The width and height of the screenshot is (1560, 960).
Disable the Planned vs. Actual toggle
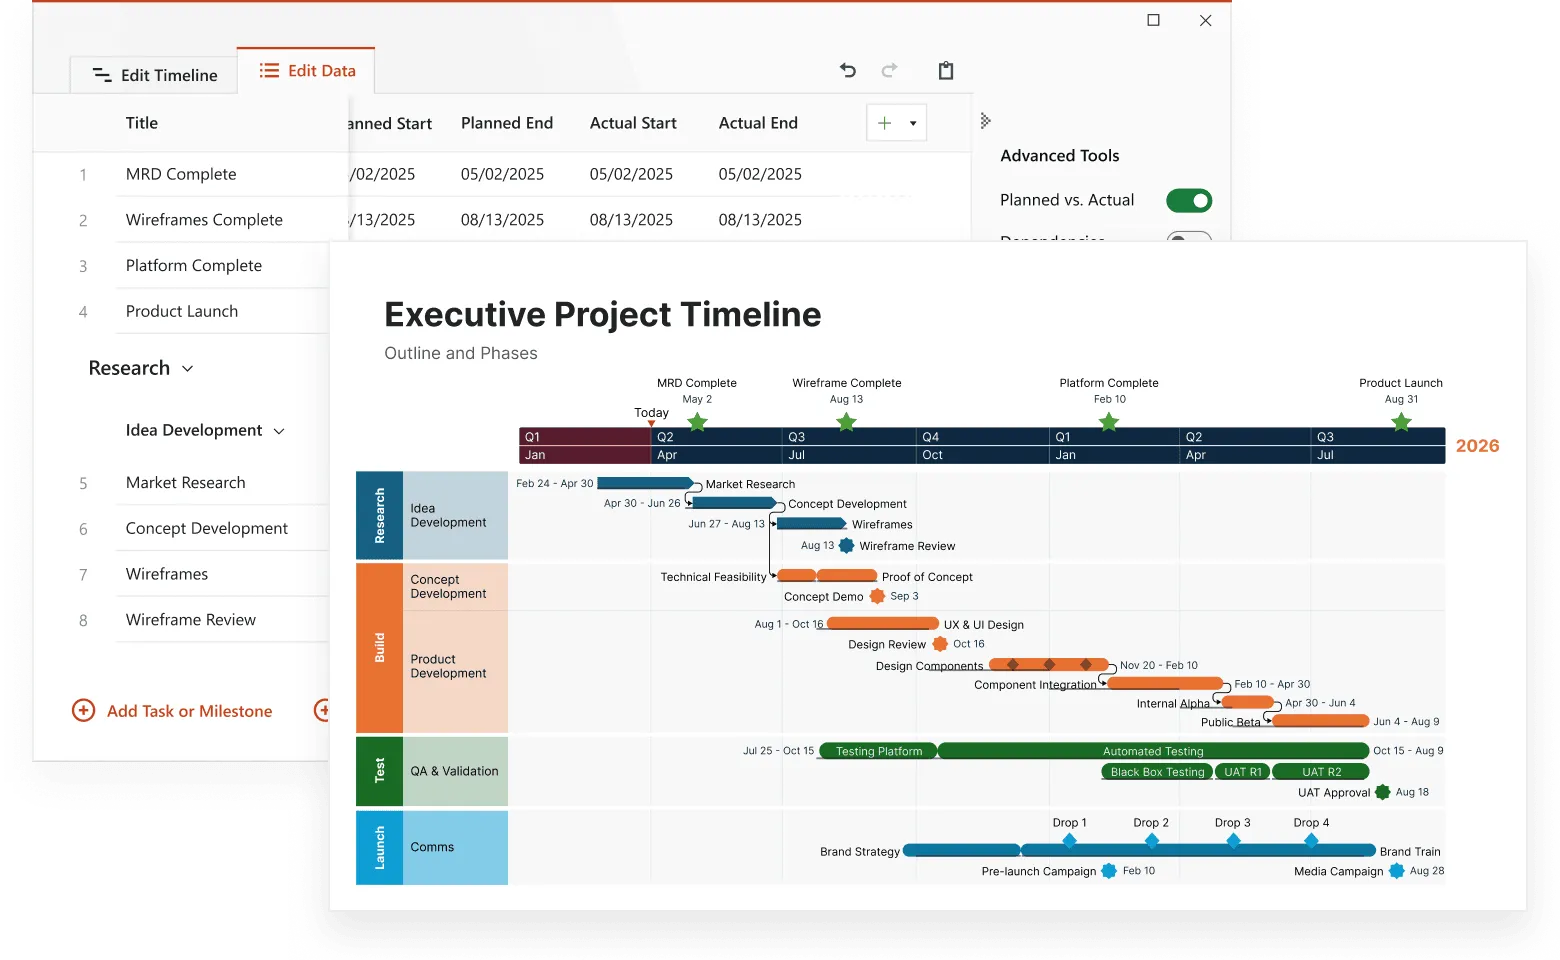pos(1189,200)
